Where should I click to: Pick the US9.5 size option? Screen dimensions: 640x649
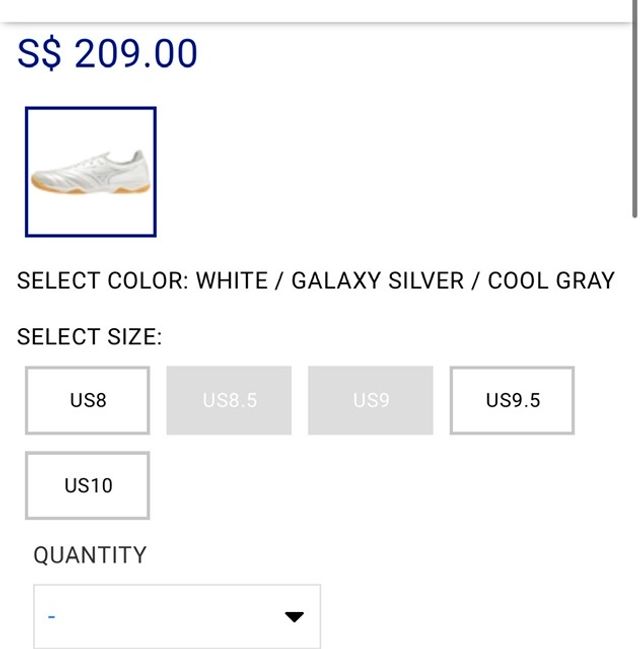[x=512, y=400]
